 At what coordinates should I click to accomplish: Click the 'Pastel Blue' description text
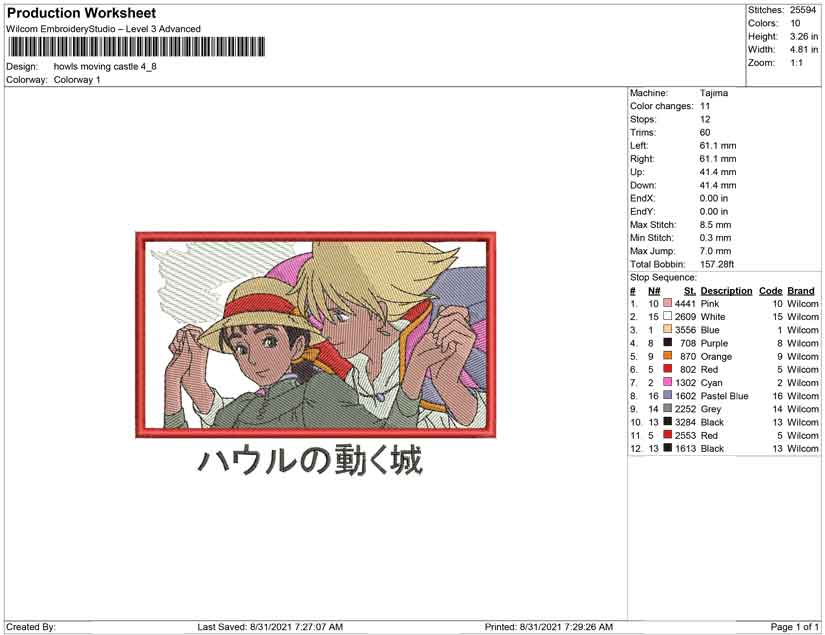[x=725, y=396]
